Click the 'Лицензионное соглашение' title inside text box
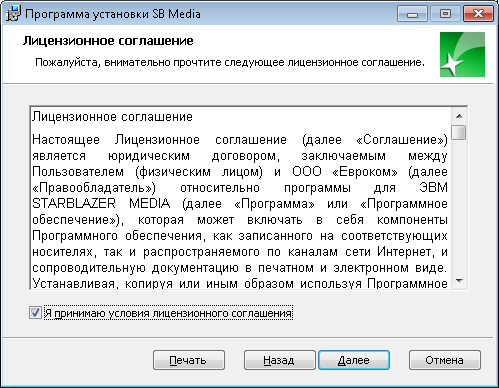Viewport: 499px width, 388px height. 112,117
